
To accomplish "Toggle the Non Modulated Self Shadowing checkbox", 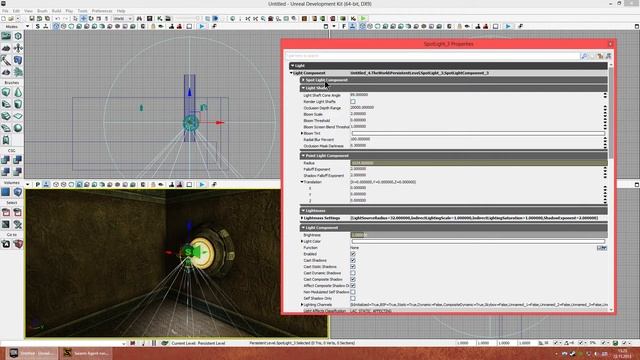I will 353,292.
